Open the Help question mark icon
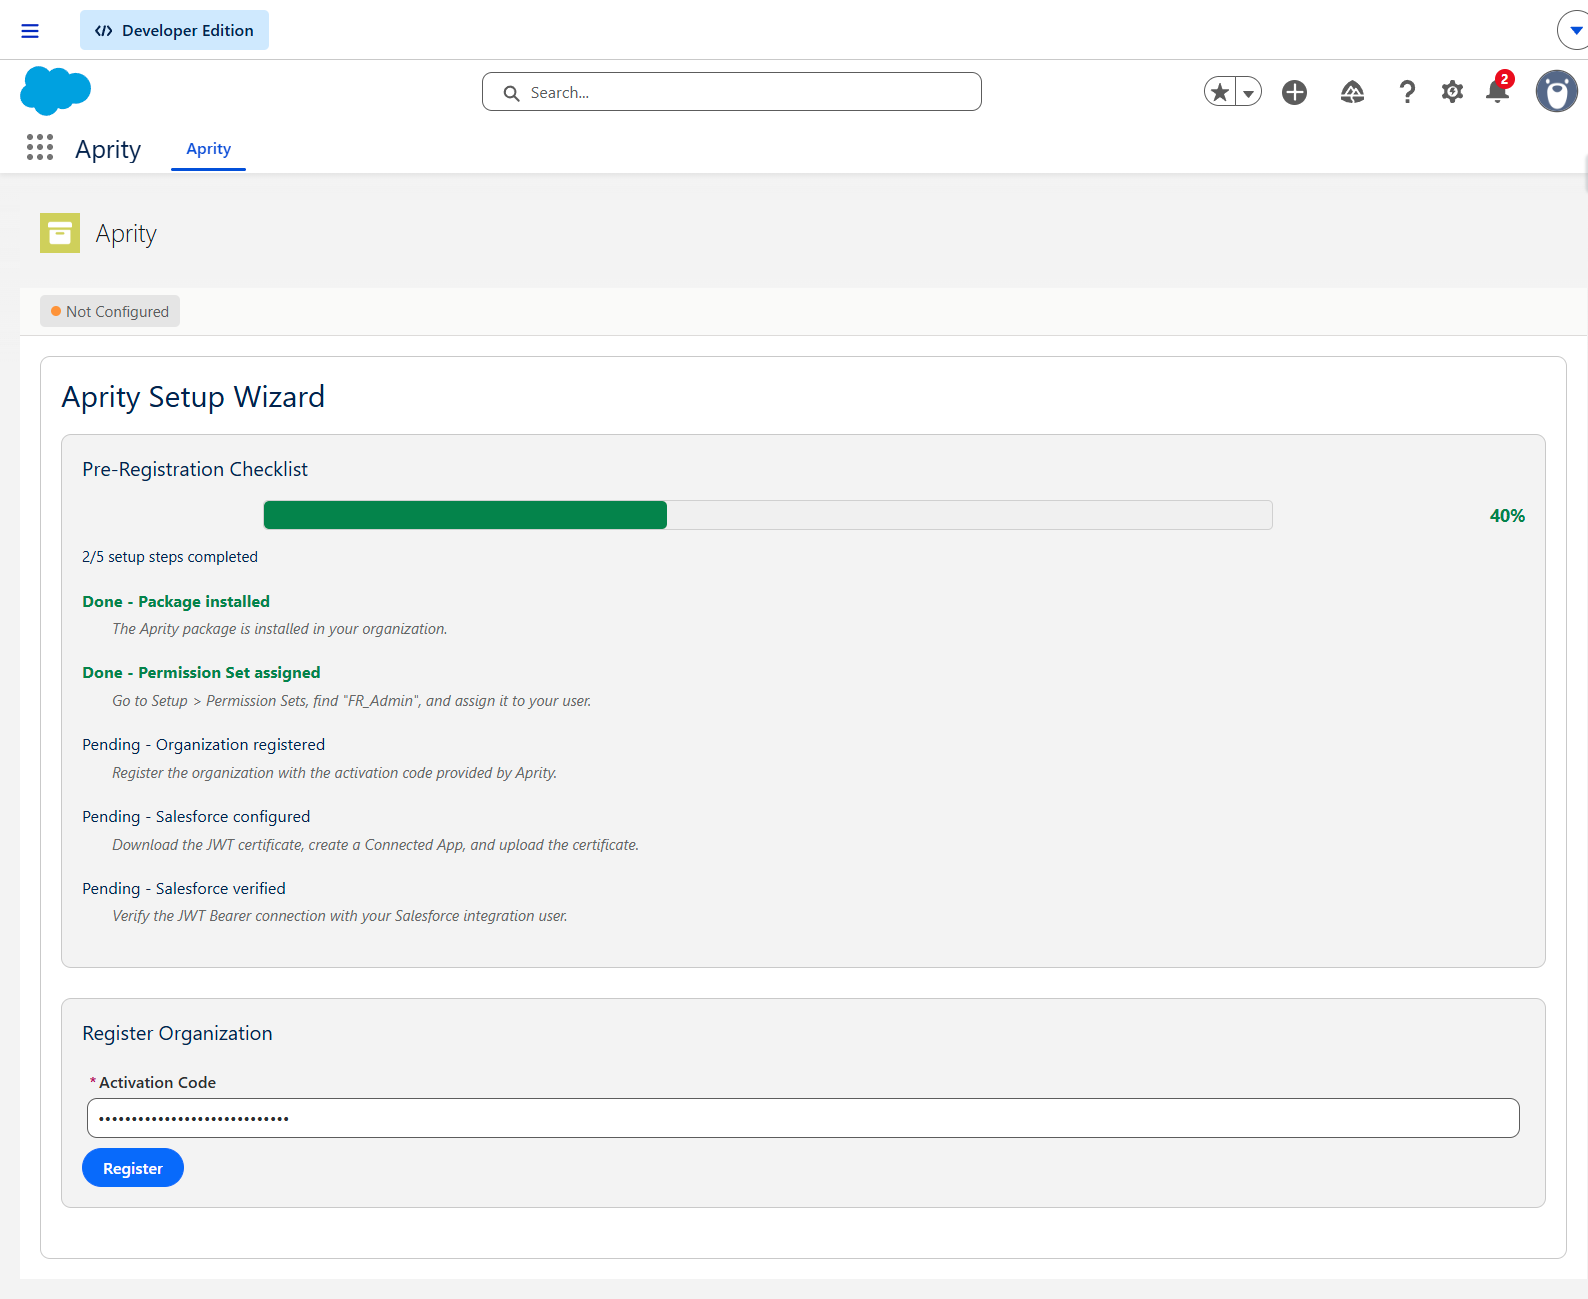 pos(1407,92)
